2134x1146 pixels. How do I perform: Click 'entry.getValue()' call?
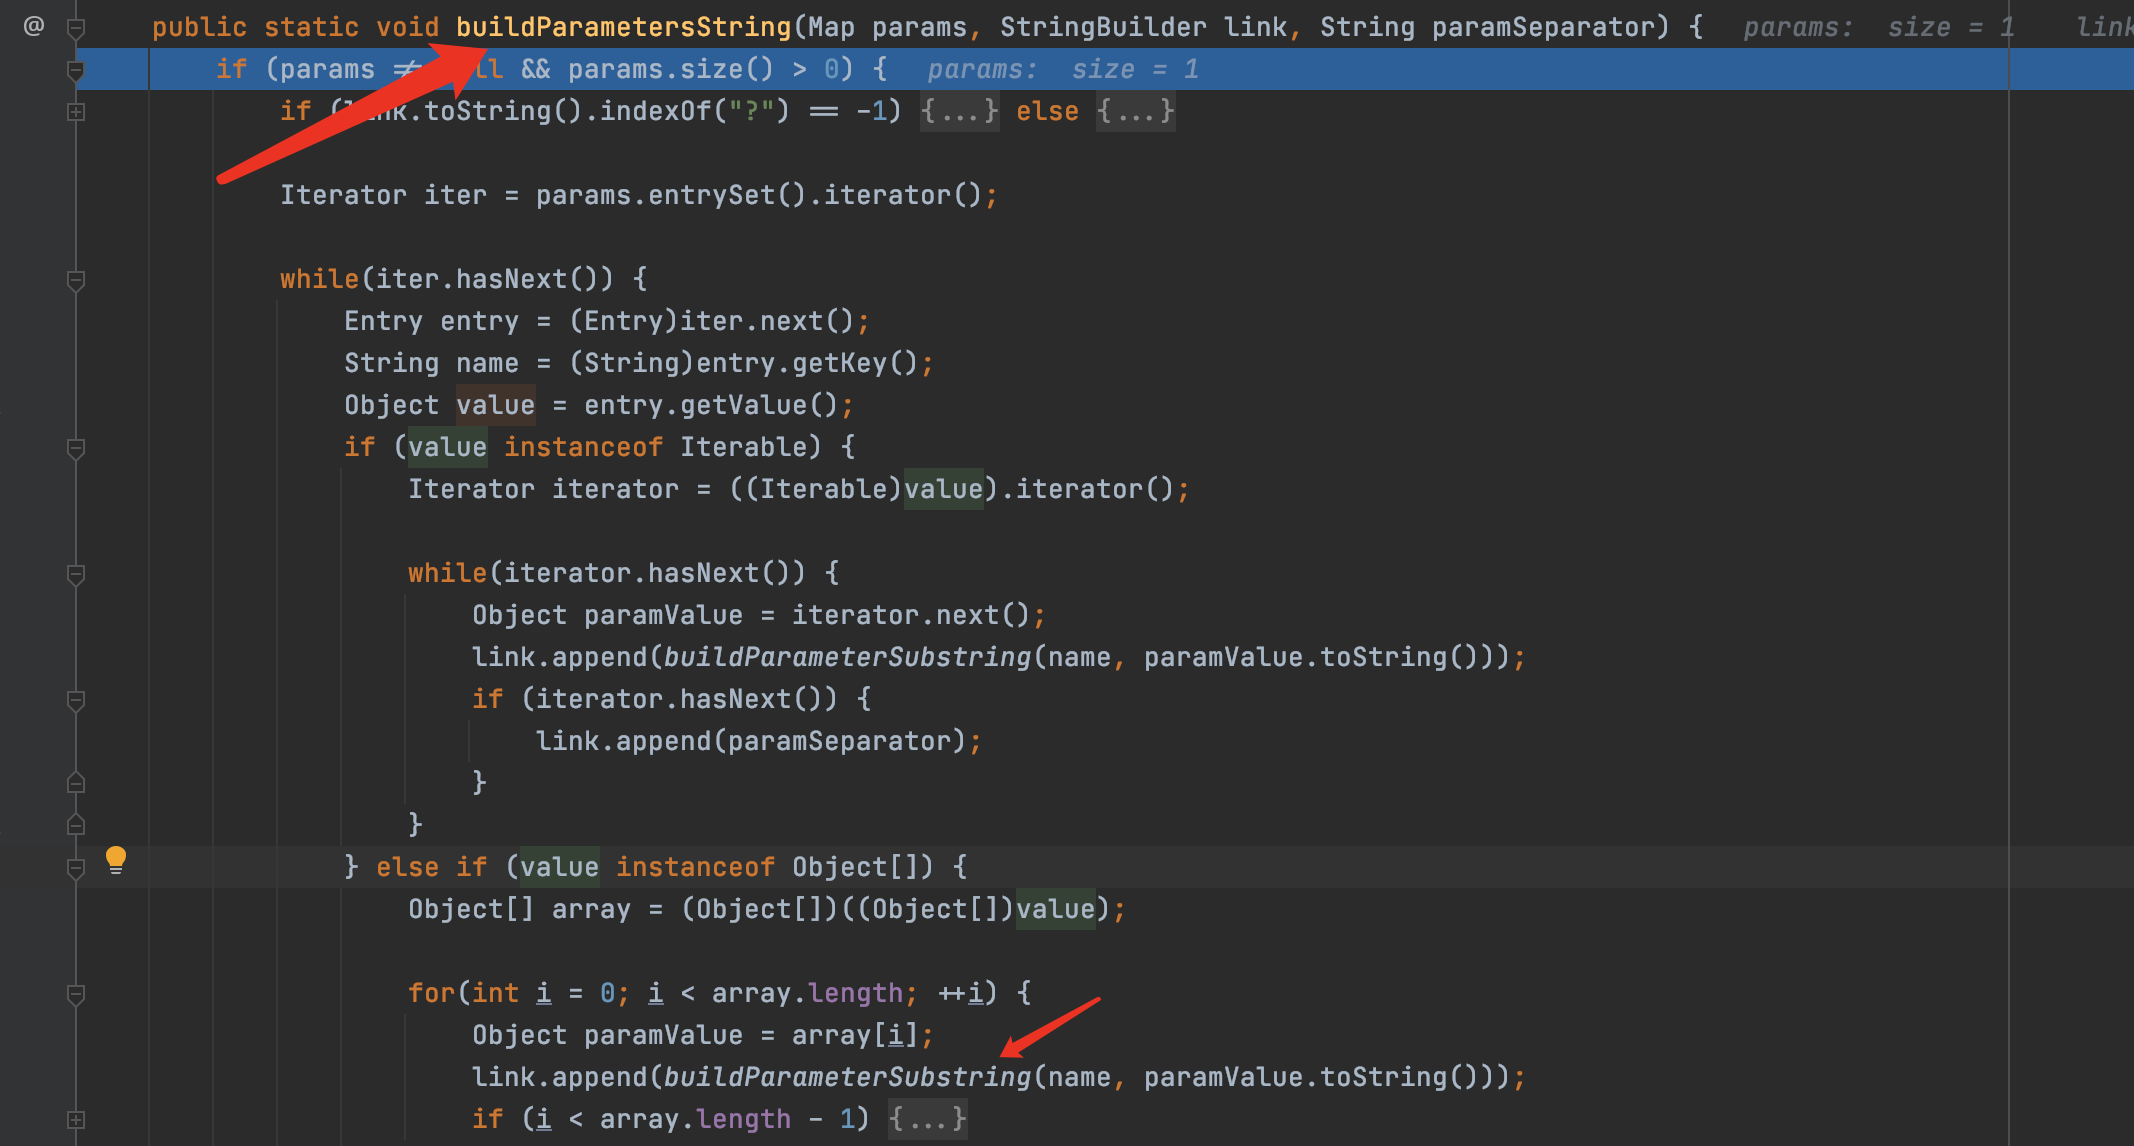click(711, 405)
